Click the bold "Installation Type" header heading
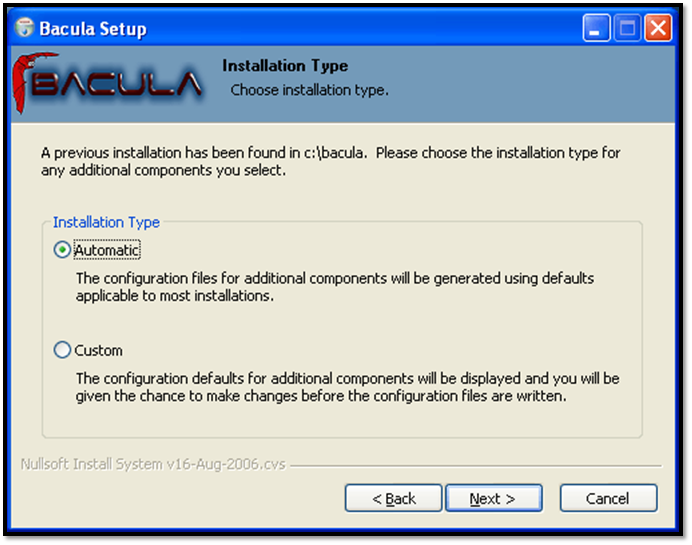Viewport: 692px width, 545px height. tap(285, 66)
